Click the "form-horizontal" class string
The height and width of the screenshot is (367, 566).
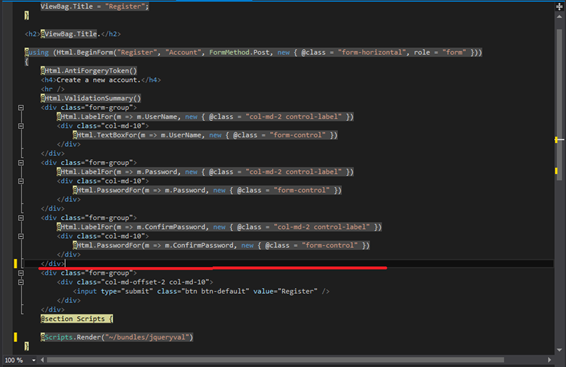coord(372,52)
